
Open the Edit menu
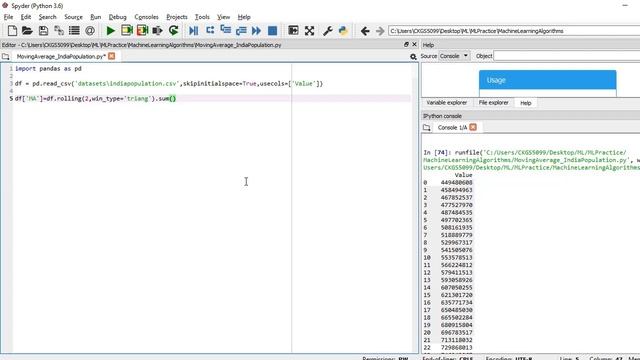pos(26,17)
